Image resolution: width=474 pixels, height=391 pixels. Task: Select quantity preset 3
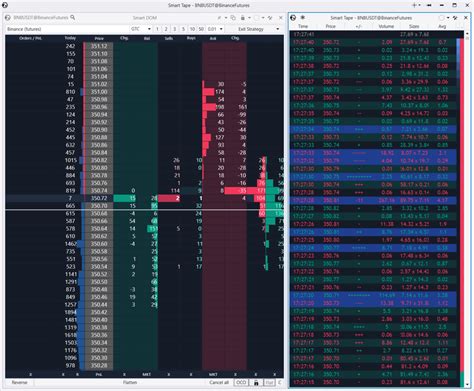(175, 29)
